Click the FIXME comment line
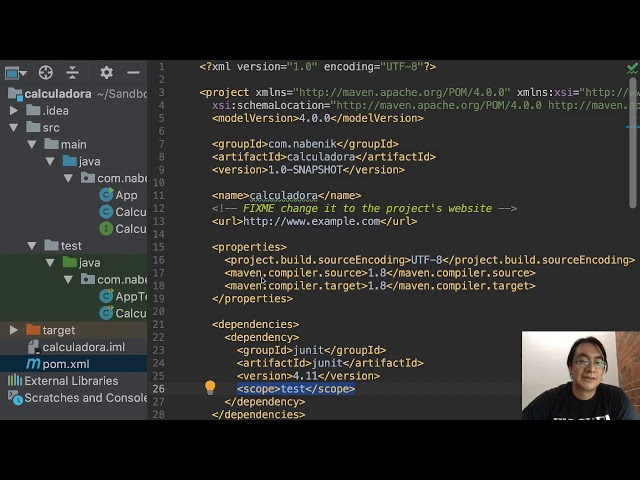The height and width of the screenshot is (480, 640). [364, 209]
